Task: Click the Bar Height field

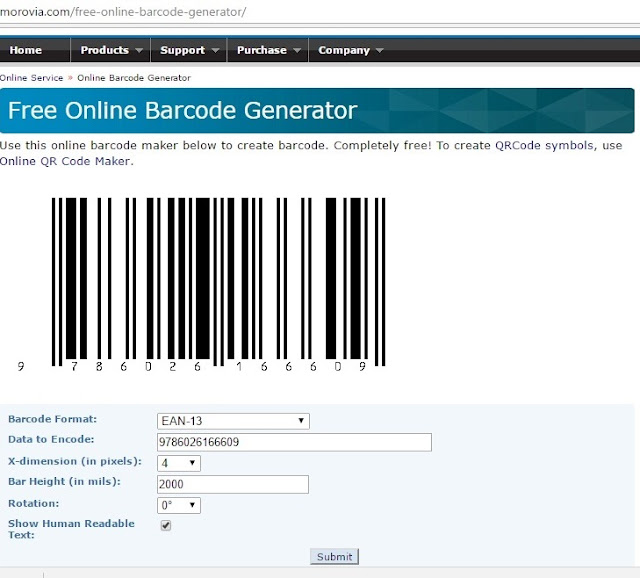Action: point(233,485)
